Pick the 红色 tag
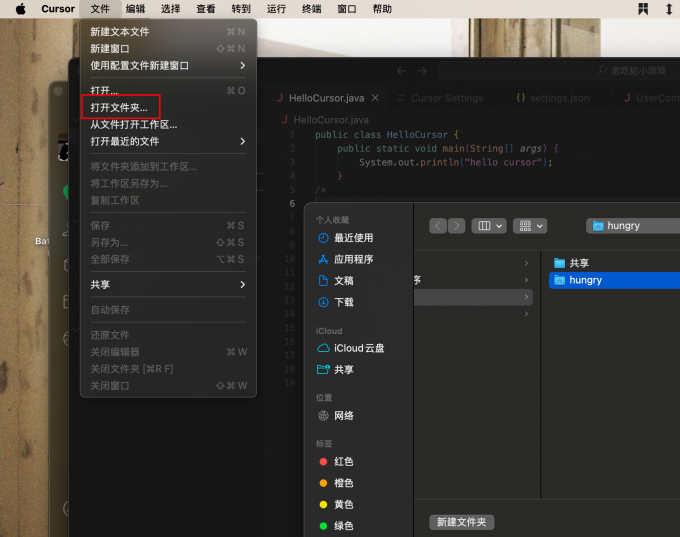Screen dimensions: 680x537 point(343,462)
